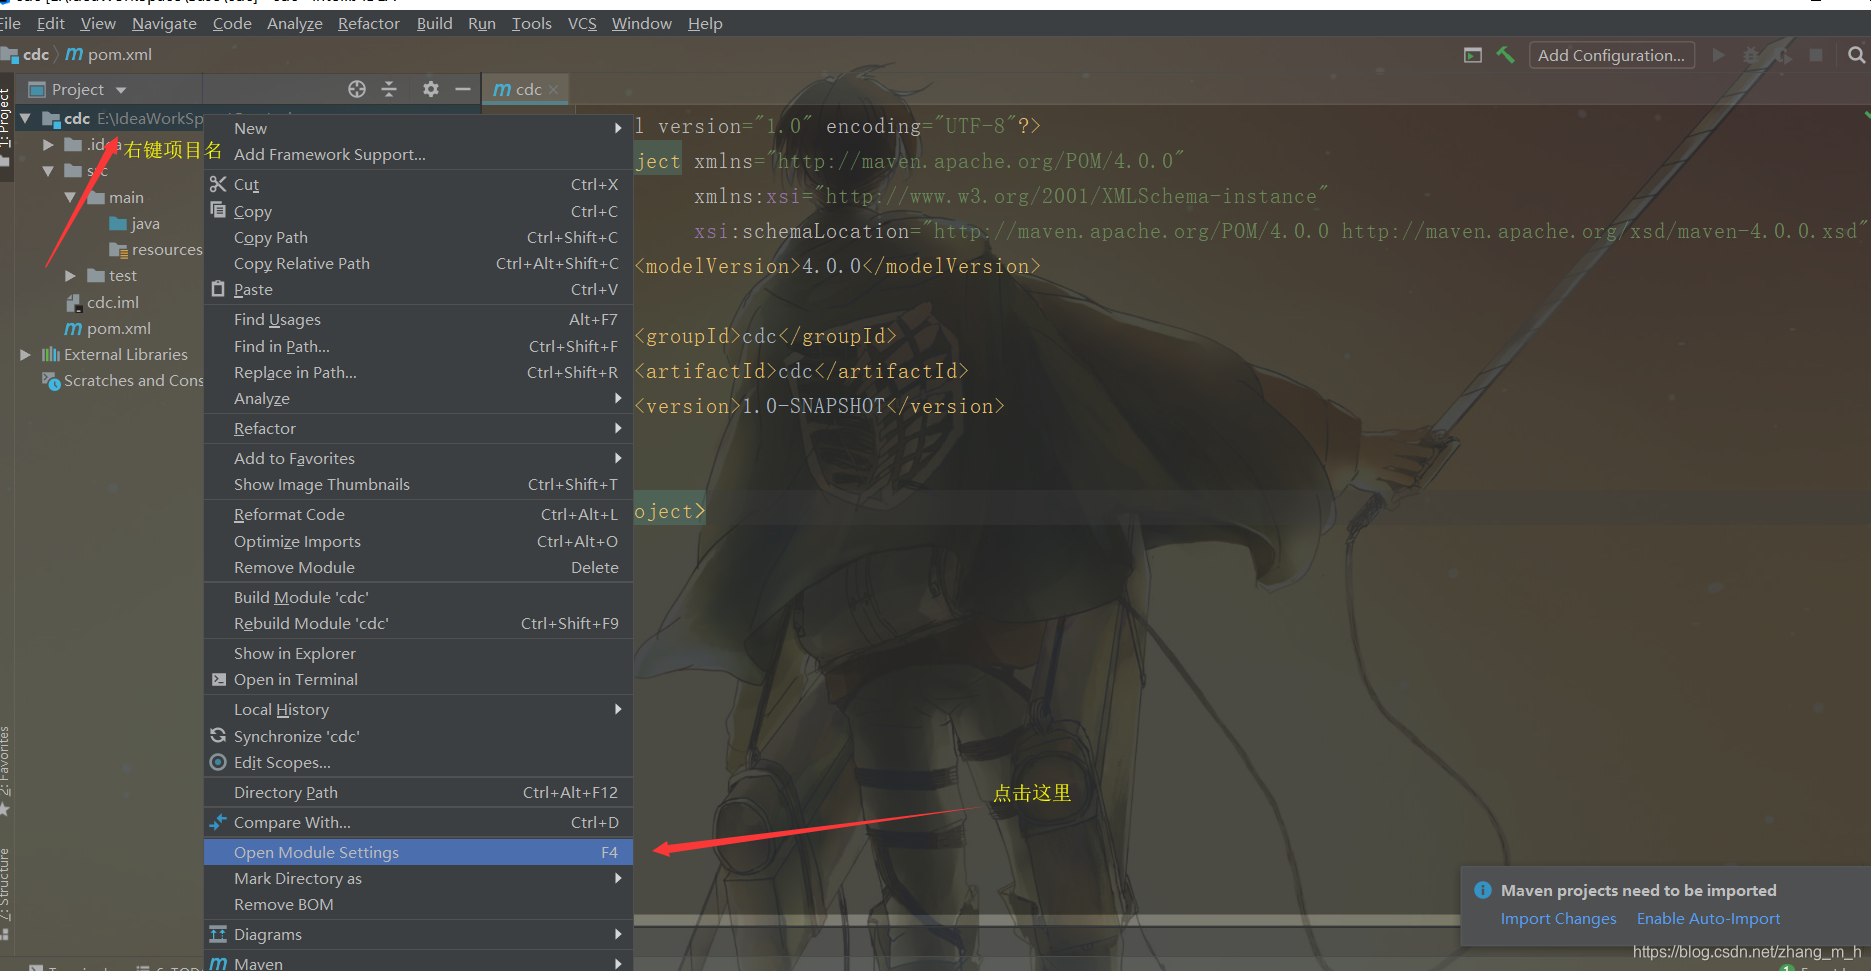Expand the .idea folder

click(48, 145)
